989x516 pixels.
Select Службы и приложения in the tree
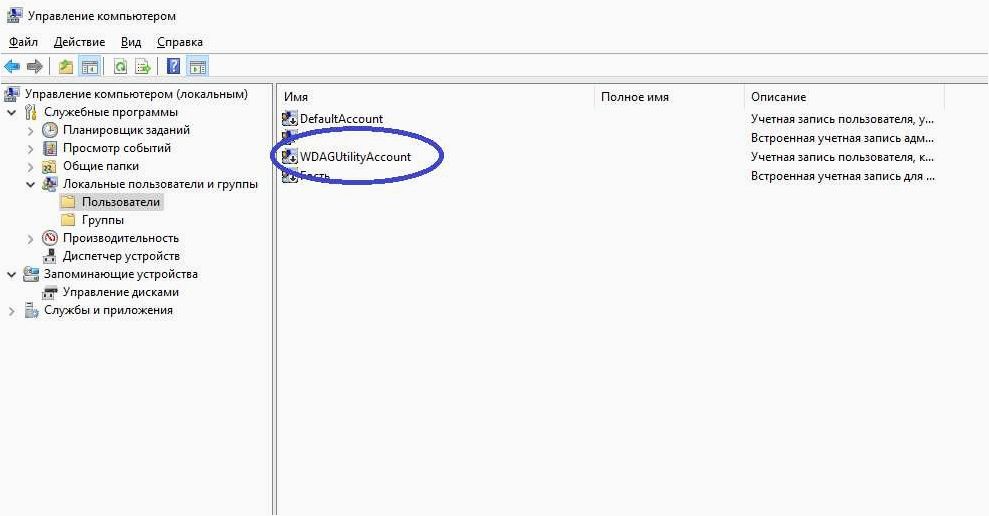click(x=108, y=310)
